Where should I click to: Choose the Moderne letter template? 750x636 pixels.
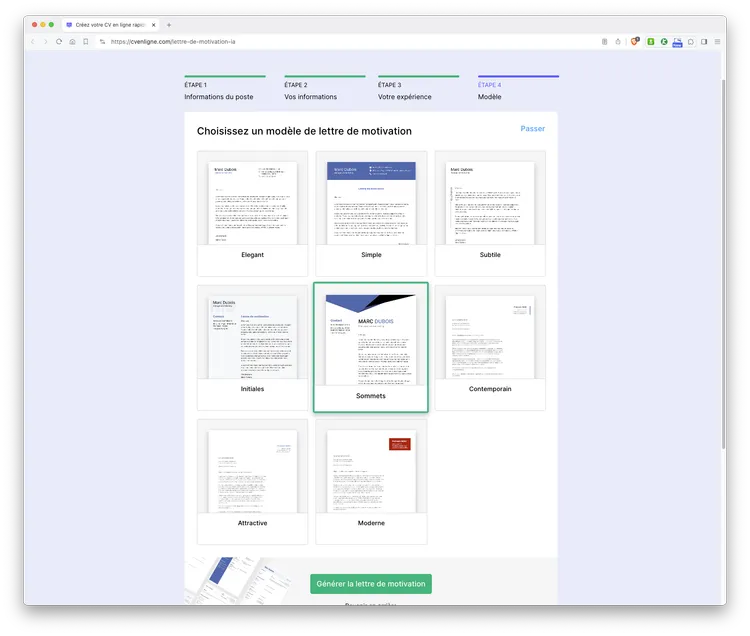click(x=371, y=482)
